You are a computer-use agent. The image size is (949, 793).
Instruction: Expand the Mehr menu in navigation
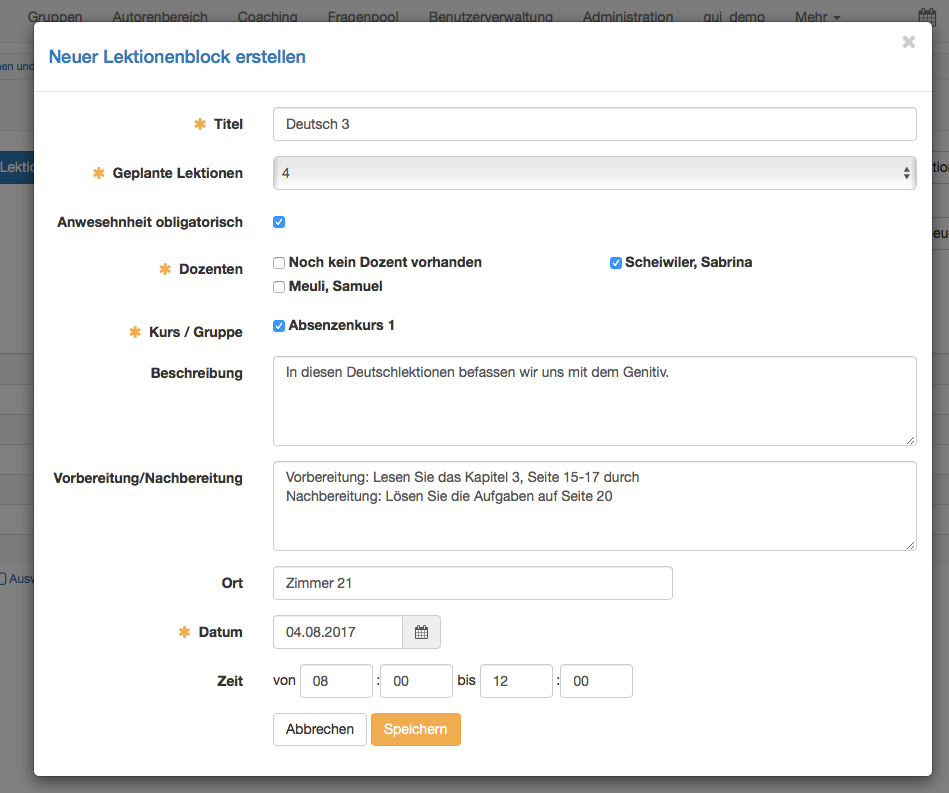[817, 17]
